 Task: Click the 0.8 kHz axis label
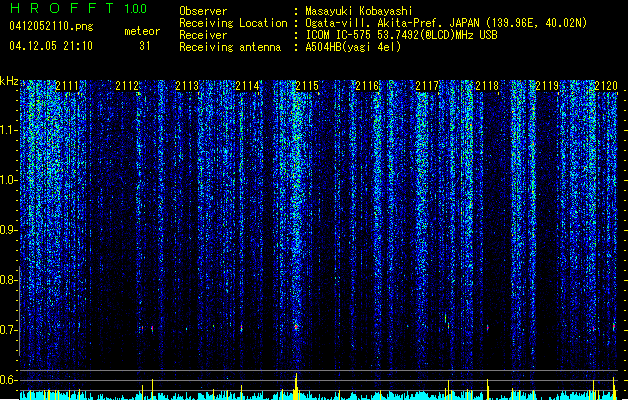pos(8,280)
